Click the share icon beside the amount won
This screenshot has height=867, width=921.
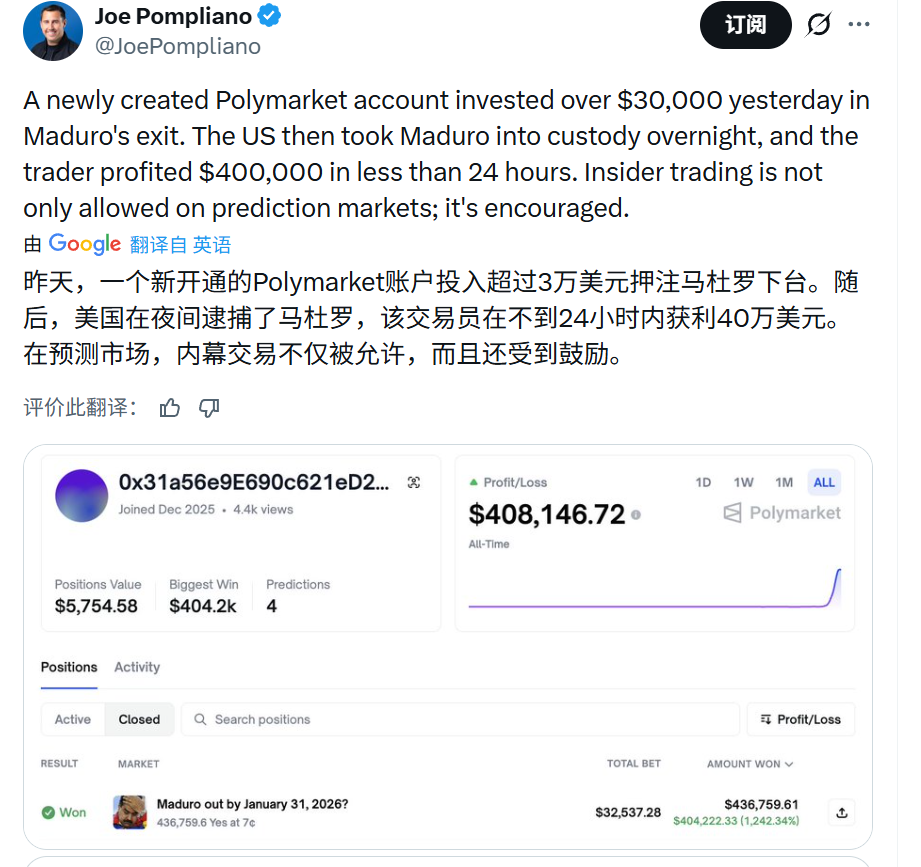point(842,813)
